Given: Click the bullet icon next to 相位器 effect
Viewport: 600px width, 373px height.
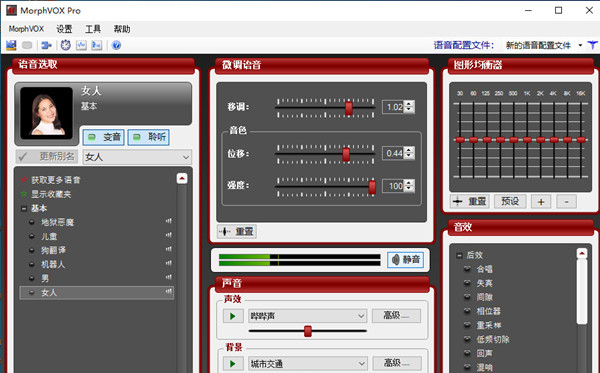Looking at the screenshot, I should (x=467, y=311).
